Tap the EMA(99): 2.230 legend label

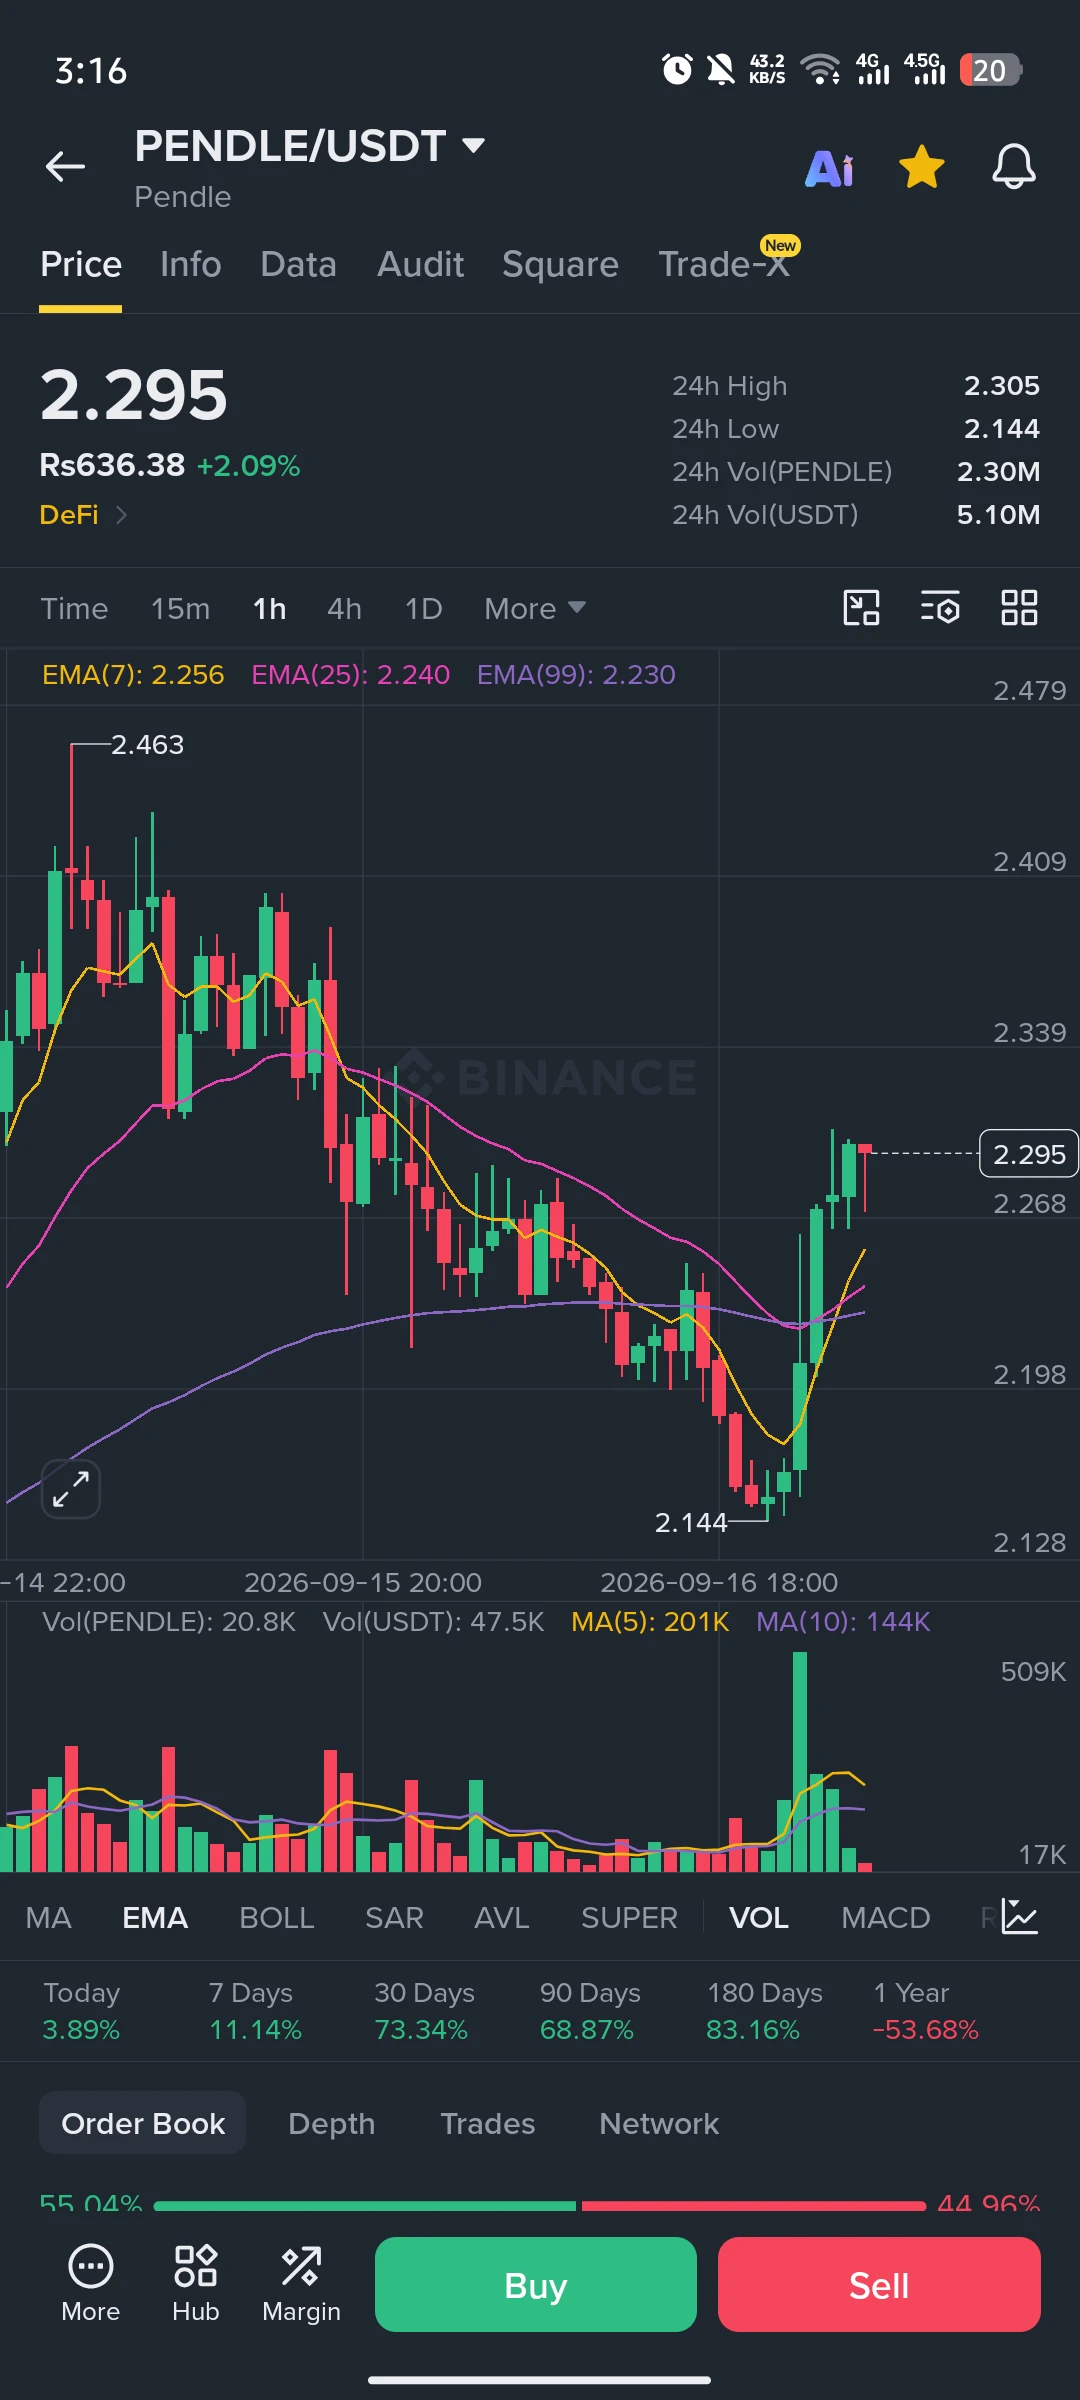pyautogui.click(x=576, y=675)
